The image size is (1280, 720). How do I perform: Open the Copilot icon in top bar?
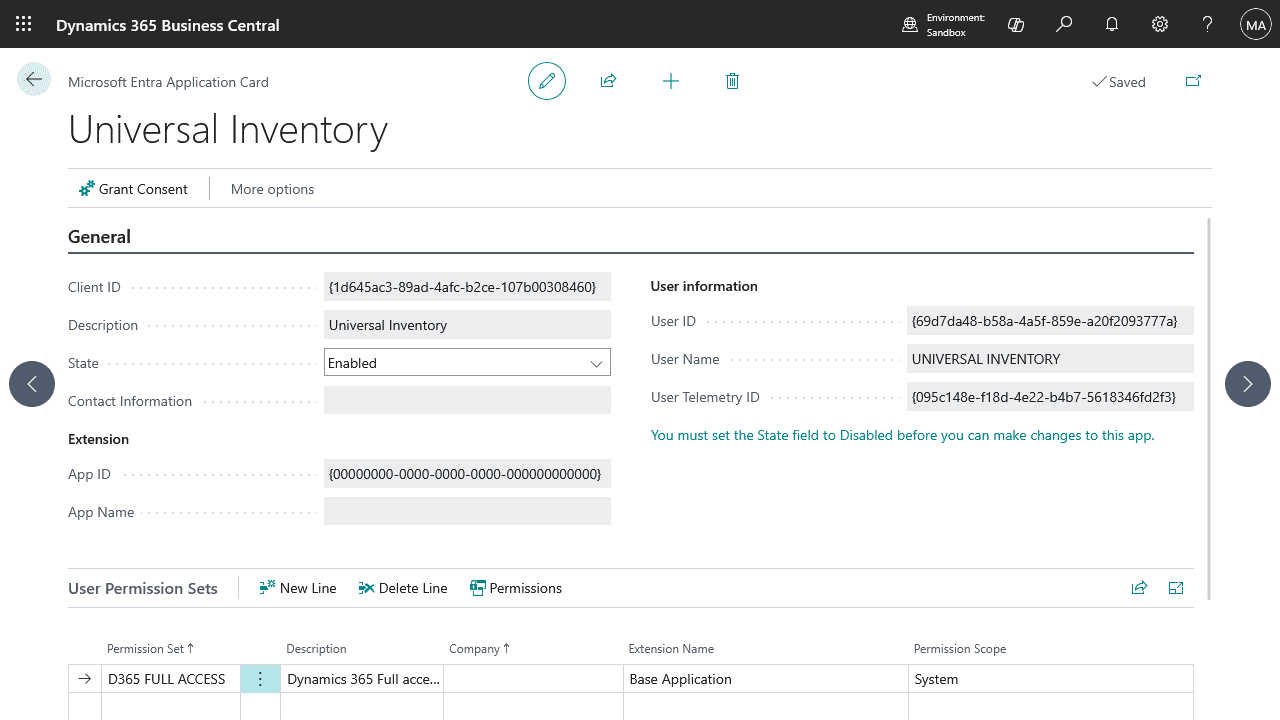pyautogui.click(x=1016, y=24)
